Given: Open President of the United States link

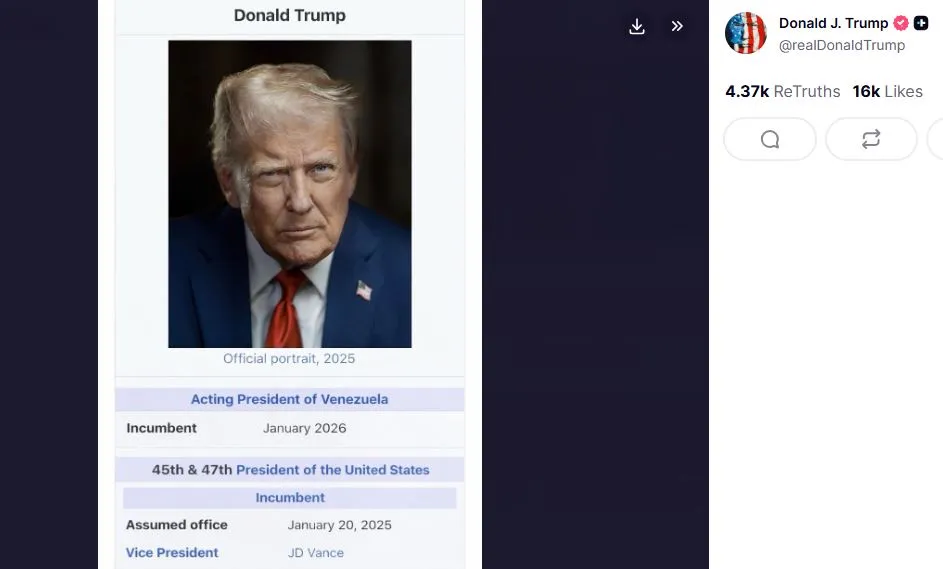Looking at the screenshot, I should click(333, 470).
